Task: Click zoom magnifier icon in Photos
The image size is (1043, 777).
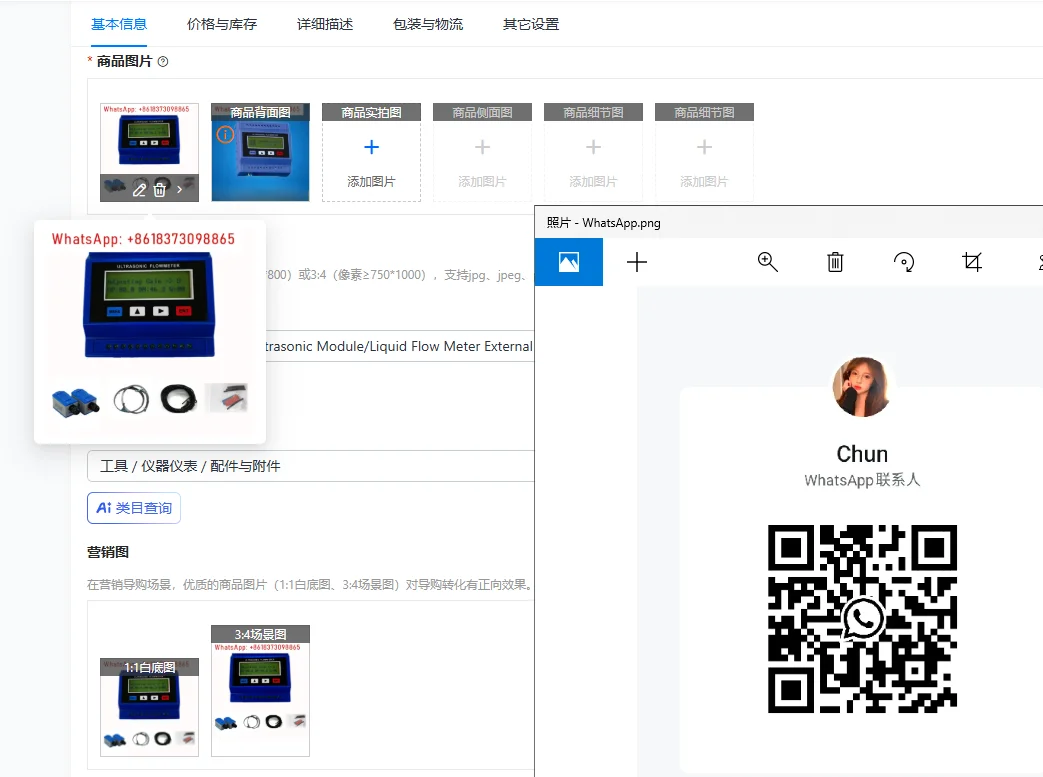Action: pyautogui.click(x=768, y=262)
